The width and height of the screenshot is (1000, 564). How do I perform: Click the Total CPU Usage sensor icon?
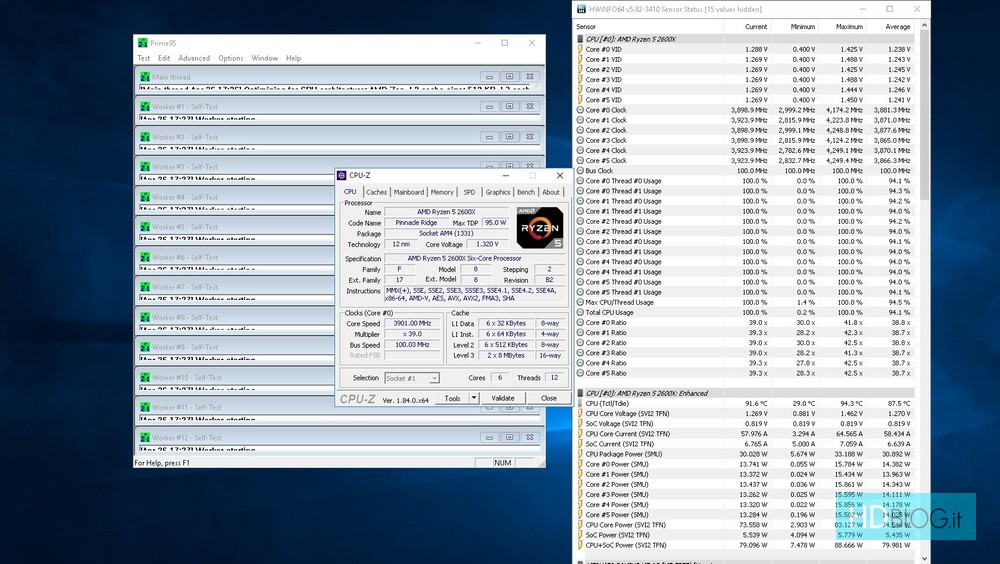(580, 312)
